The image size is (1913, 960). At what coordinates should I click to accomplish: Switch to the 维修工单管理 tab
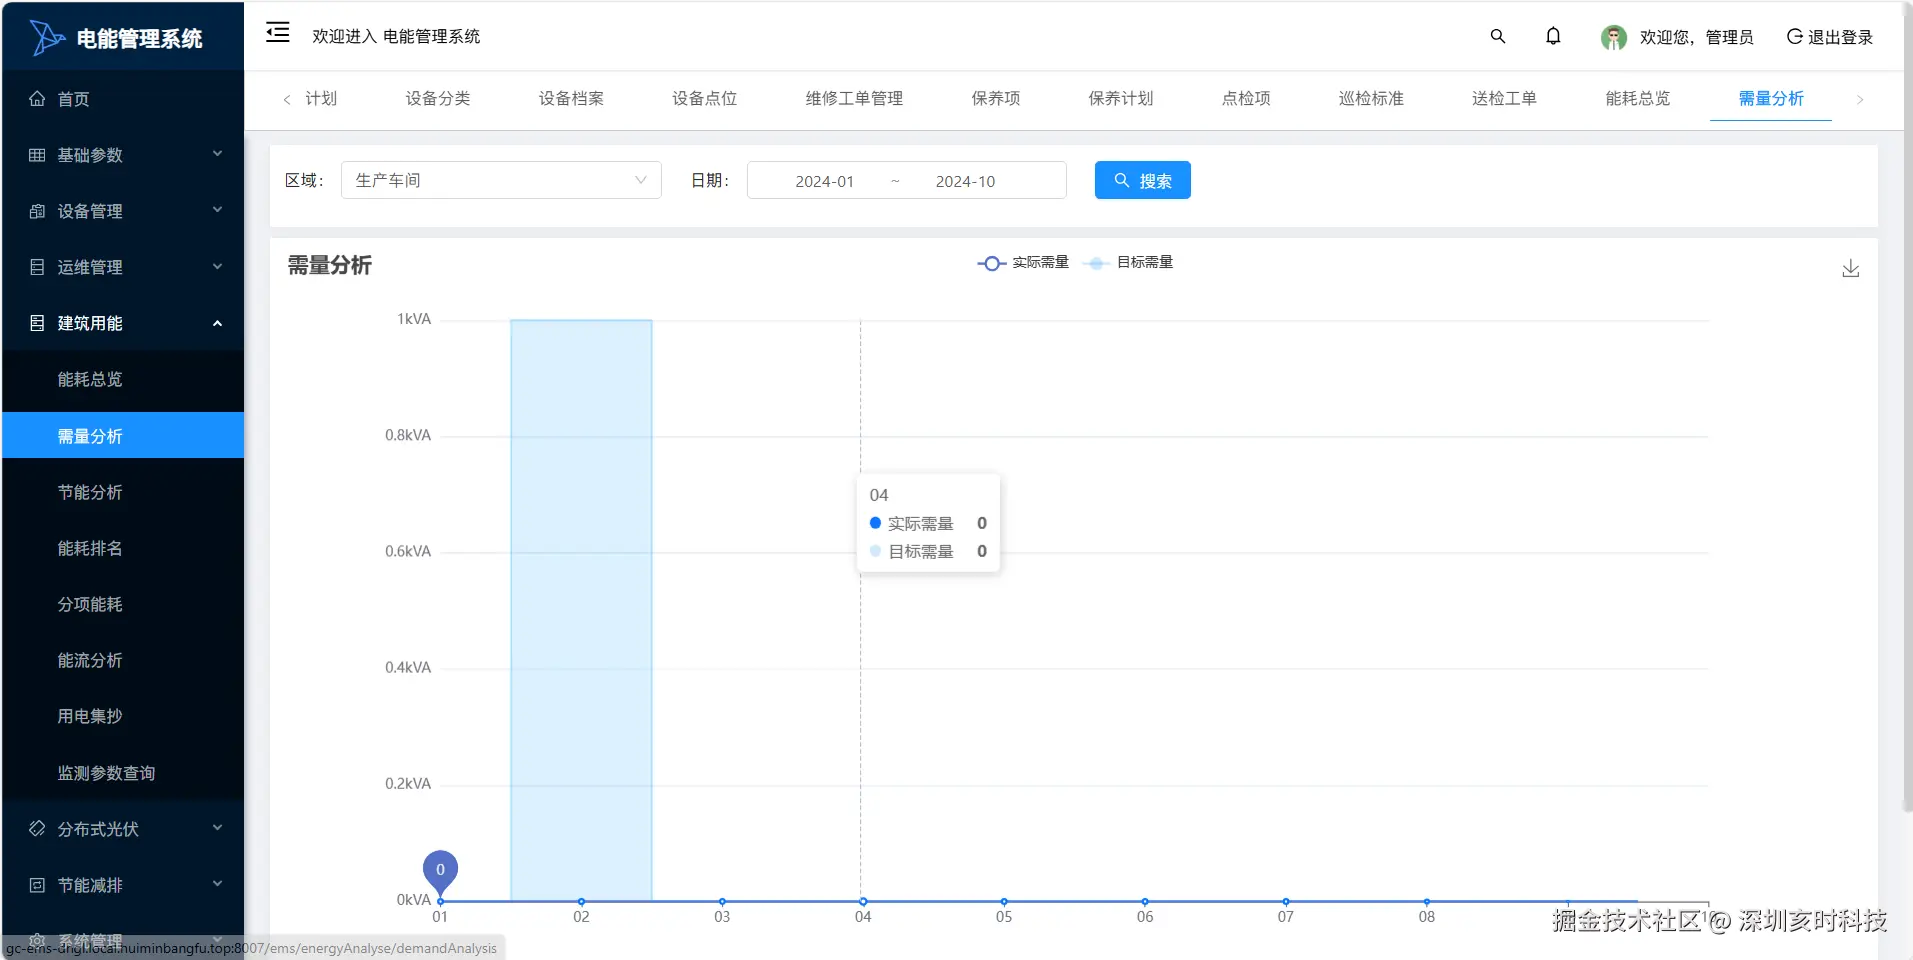tap(854, 98)
